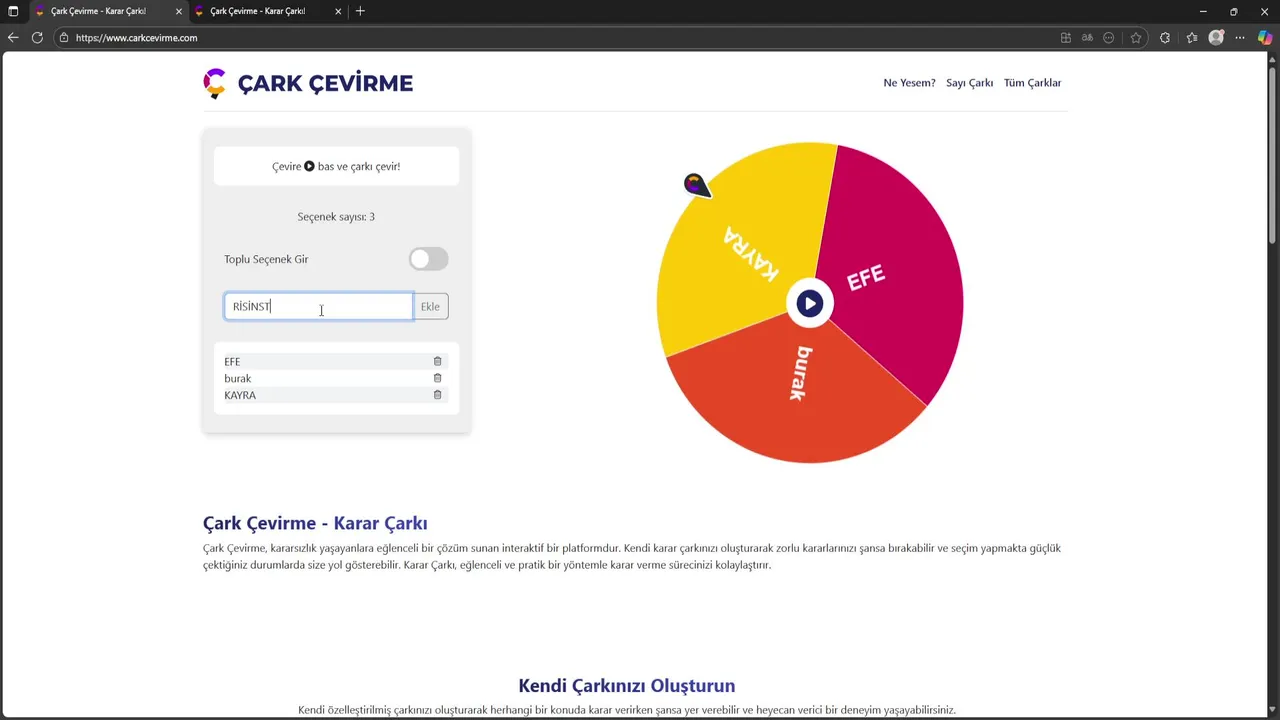Add this page to favorites star
Screen dimensions: 1280x720
(1136, 38)
